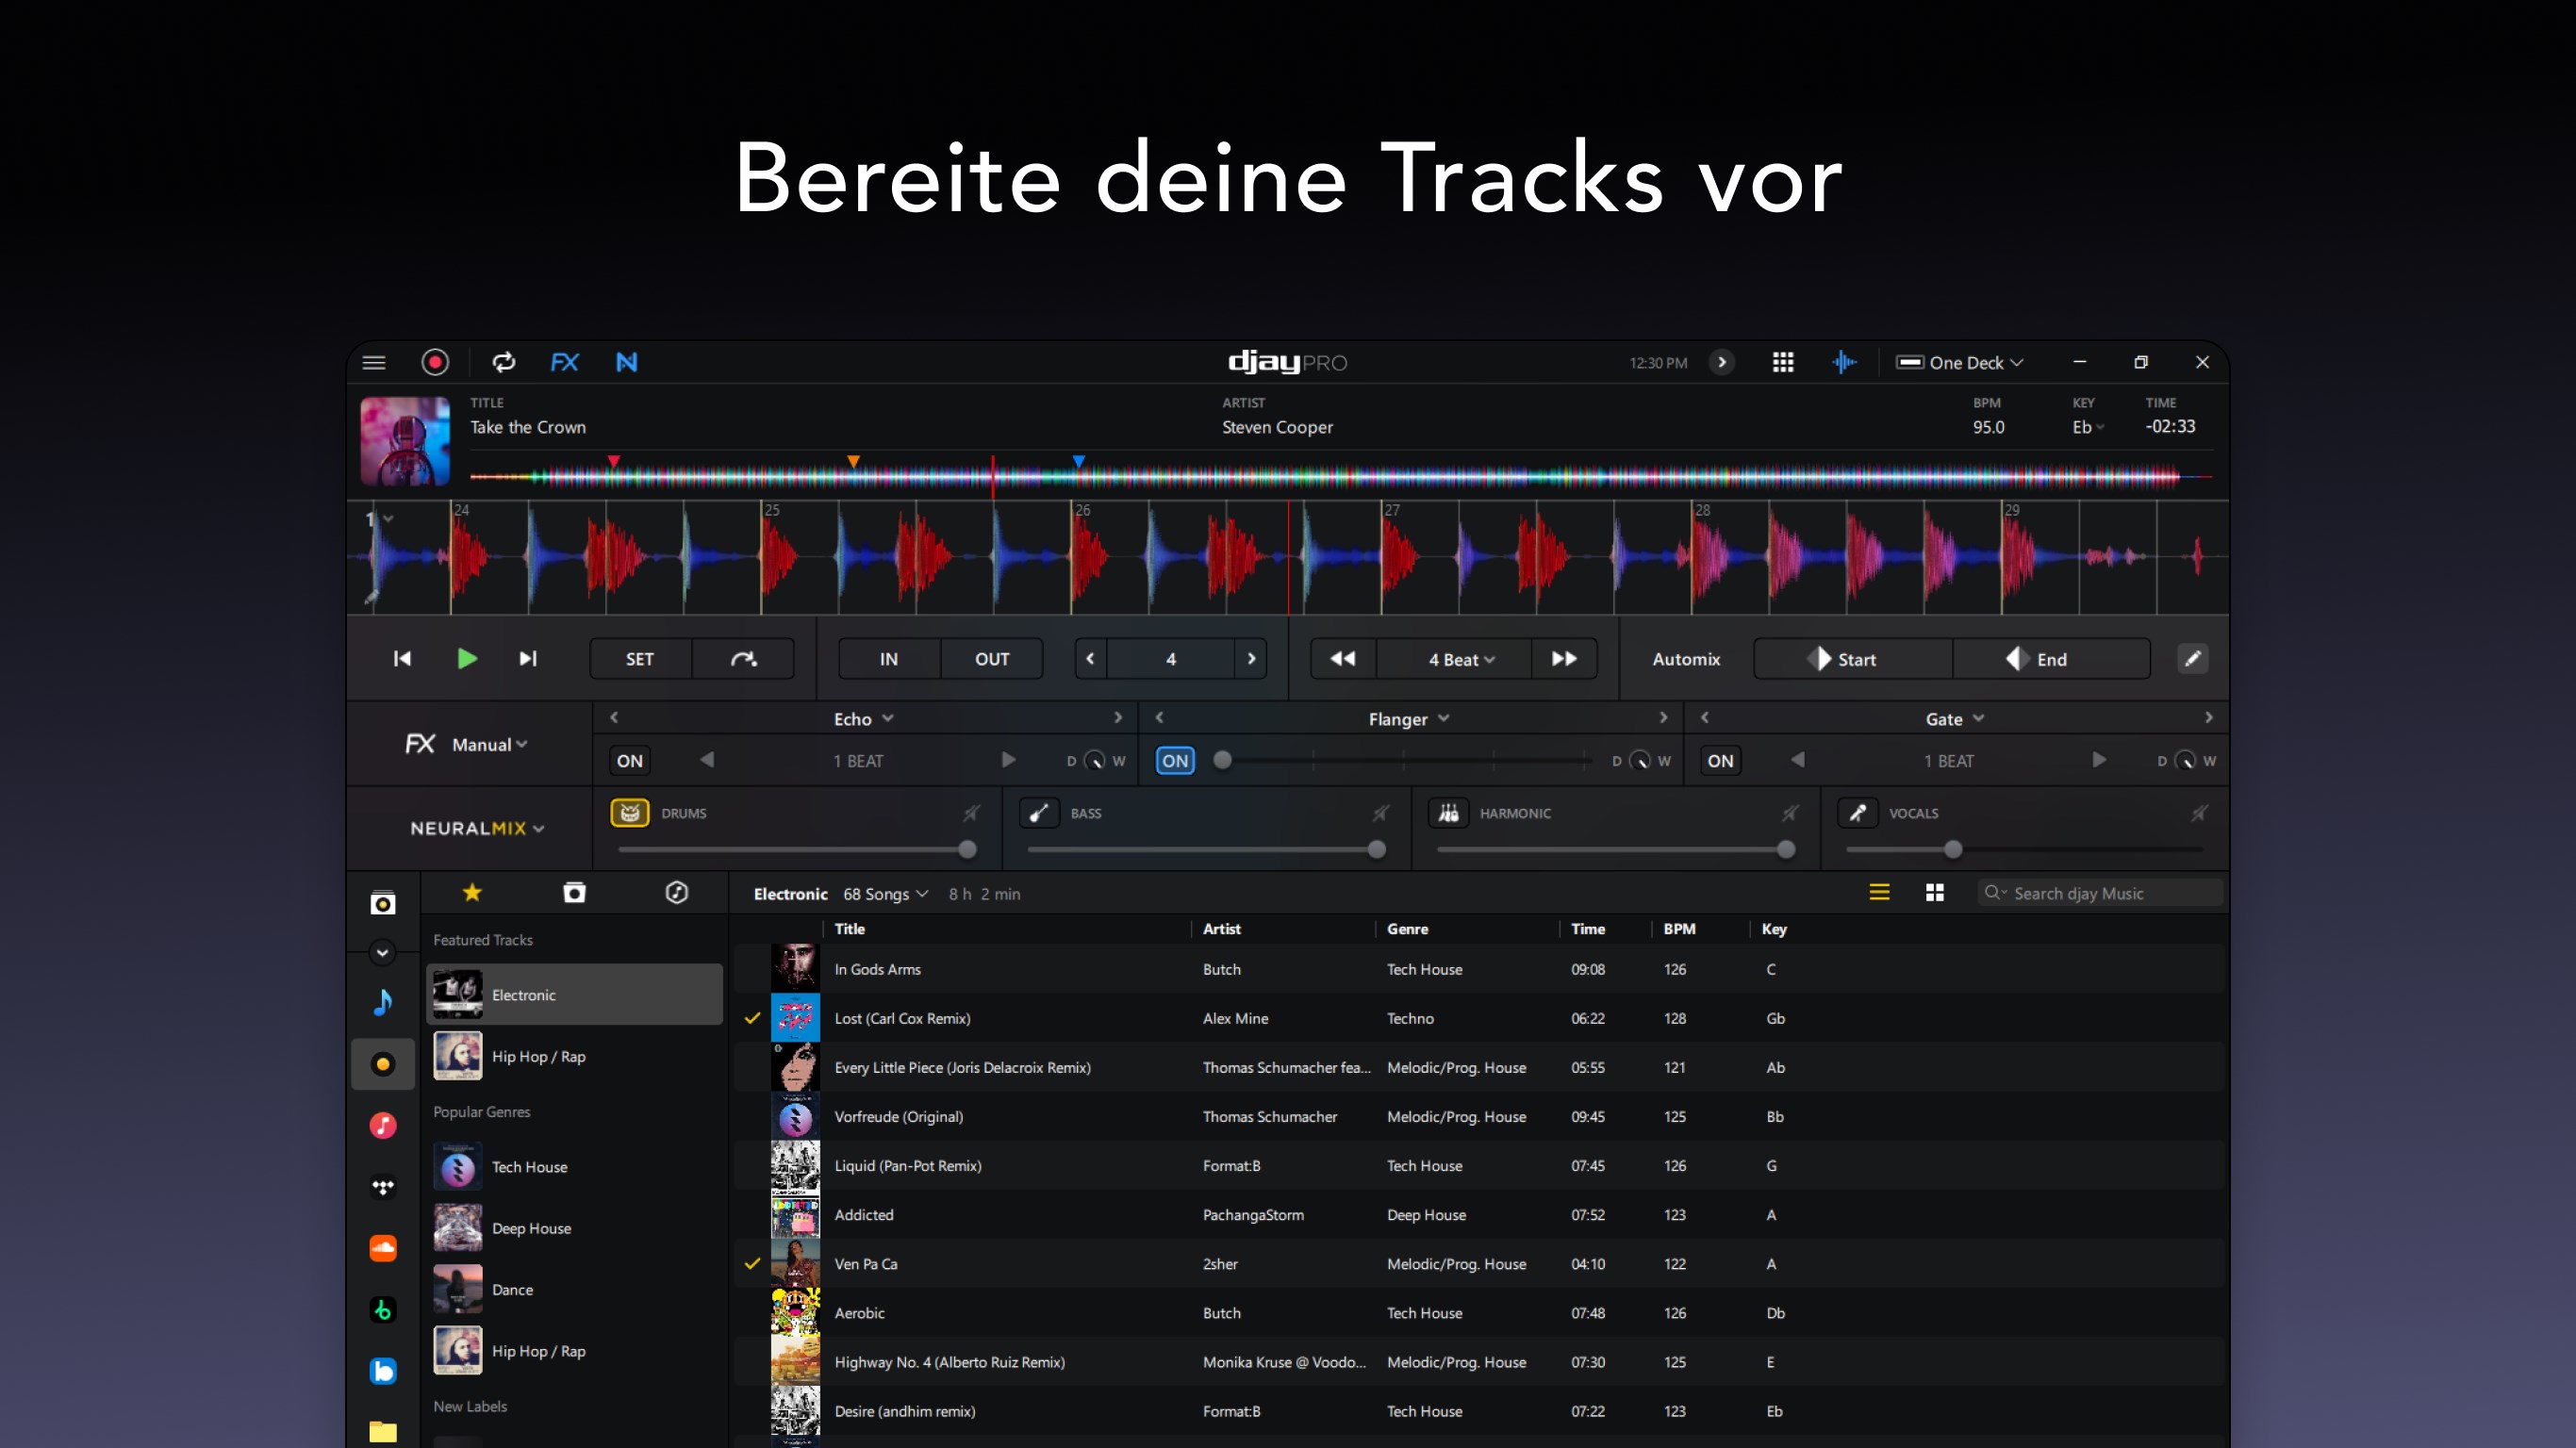Decrease loop length with left arrow
This screenshot has width=2576, height=1448.
[1090, 659]
